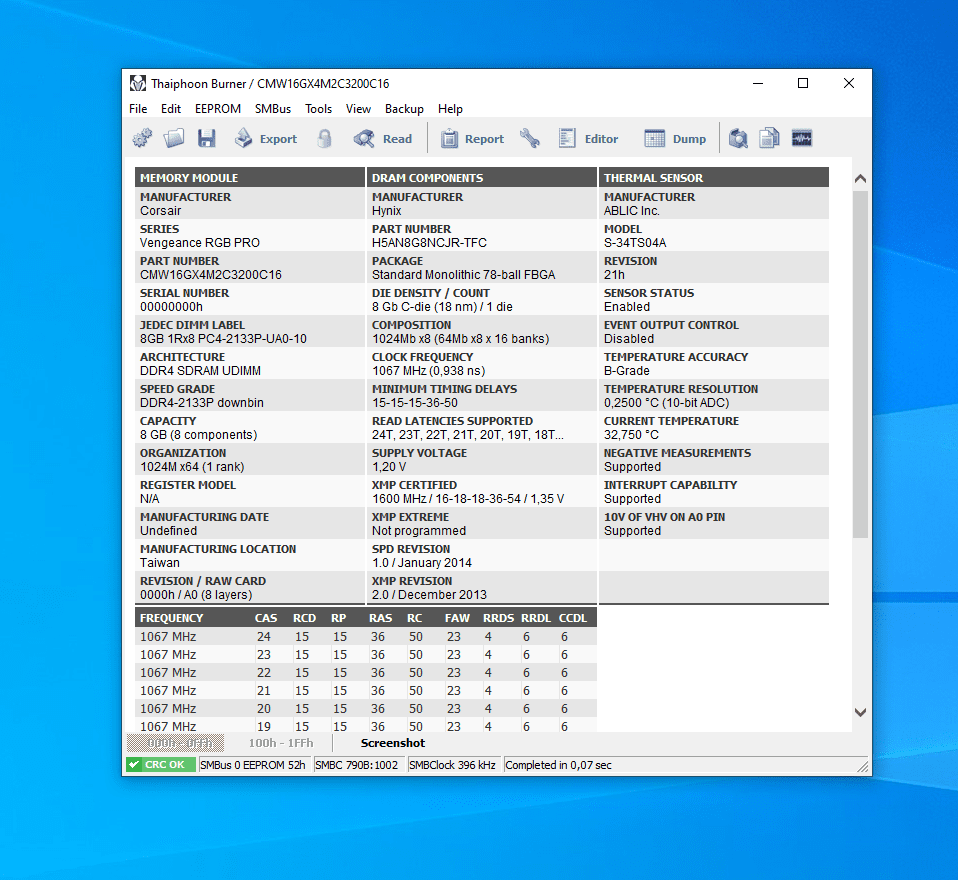Click the scrollbar down arrow
The height and width of the screenshot is (880, 958).
(860, 713)
